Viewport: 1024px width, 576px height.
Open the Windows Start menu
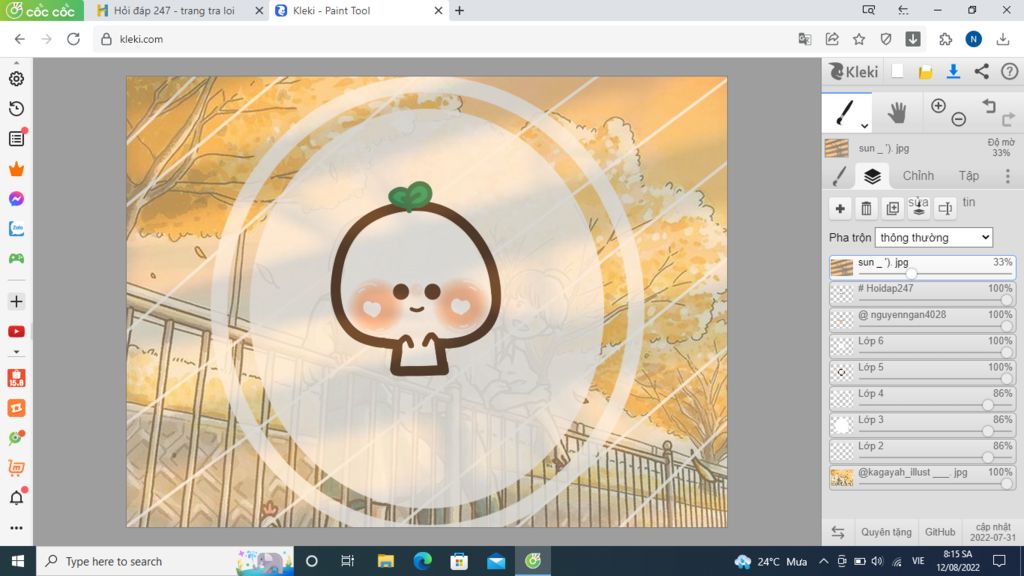(18, 561)
